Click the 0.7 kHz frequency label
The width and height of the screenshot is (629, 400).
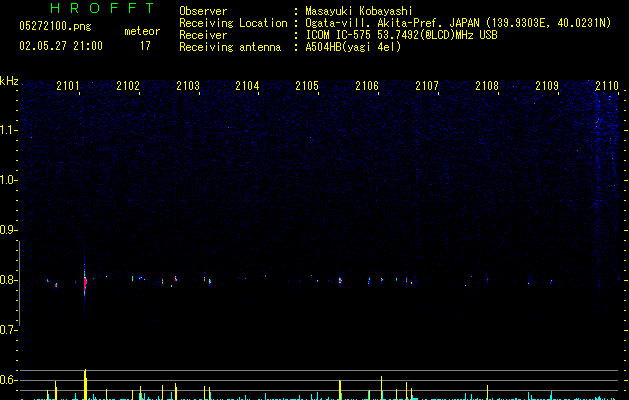(x=9, y=330)
